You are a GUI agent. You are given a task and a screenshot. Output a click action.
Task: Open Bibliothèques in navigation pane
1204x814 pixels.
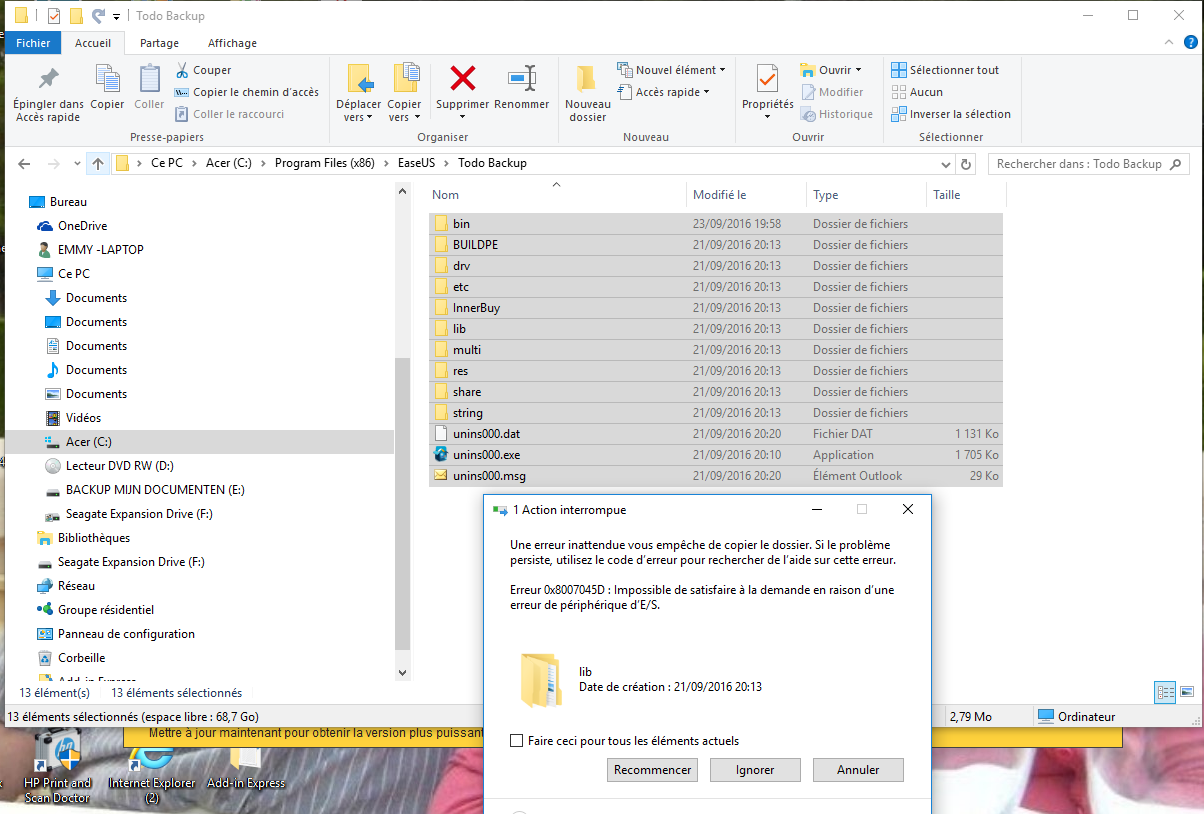pos(94,538)
